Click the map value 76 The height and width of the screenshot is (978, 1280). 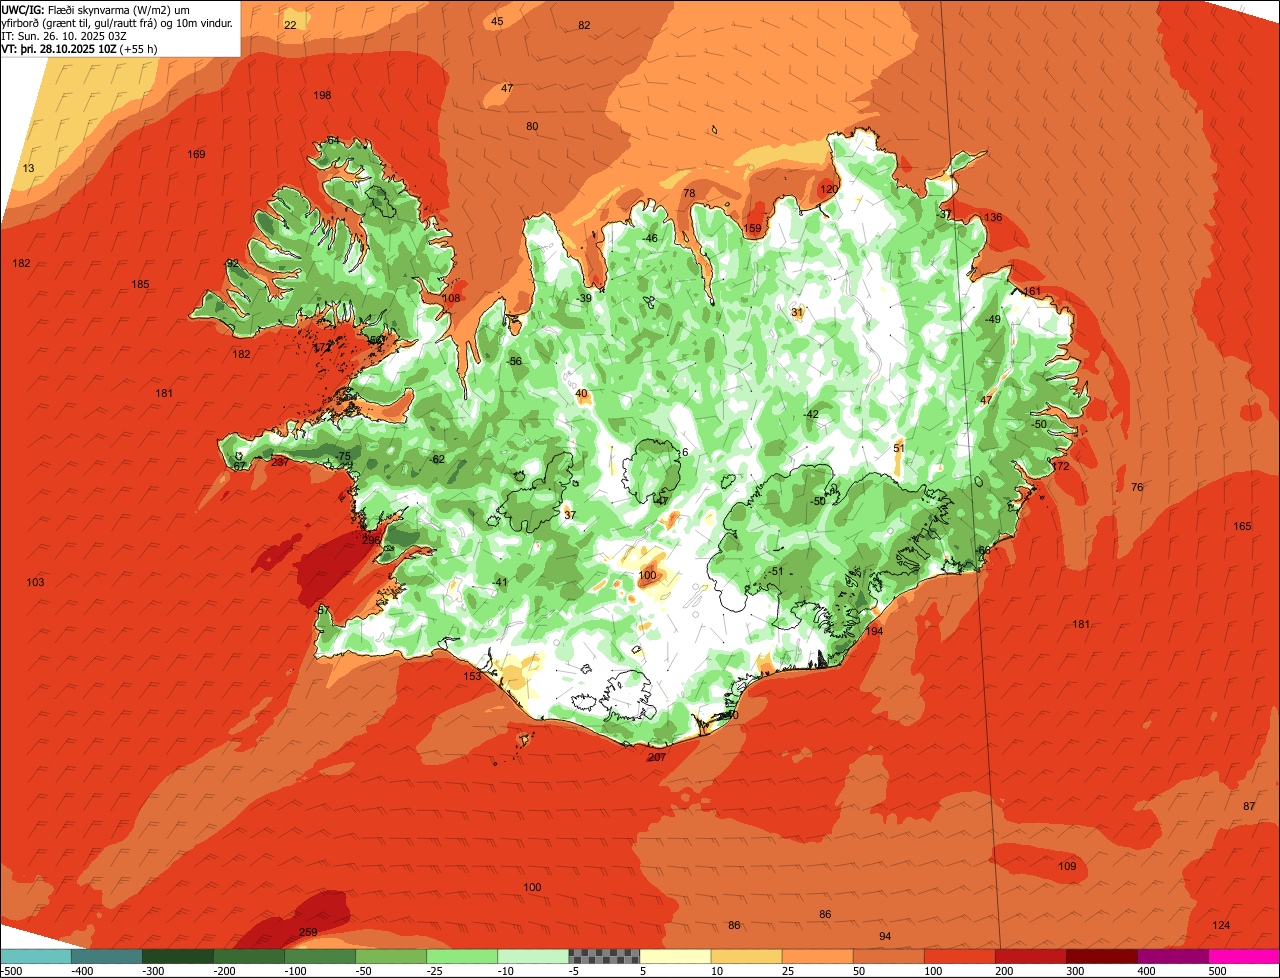1137,487
